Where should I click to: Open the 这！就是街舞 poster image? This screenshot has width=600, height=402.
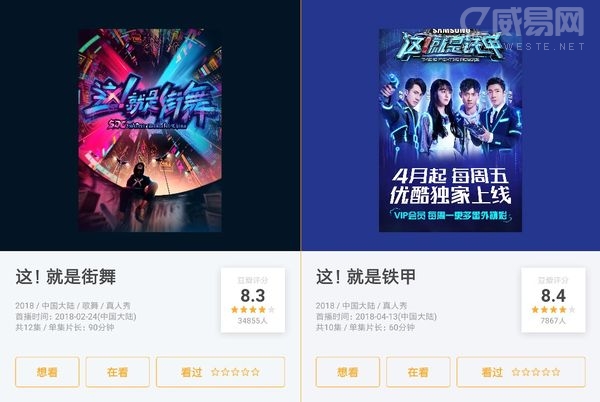coord(150,130)
